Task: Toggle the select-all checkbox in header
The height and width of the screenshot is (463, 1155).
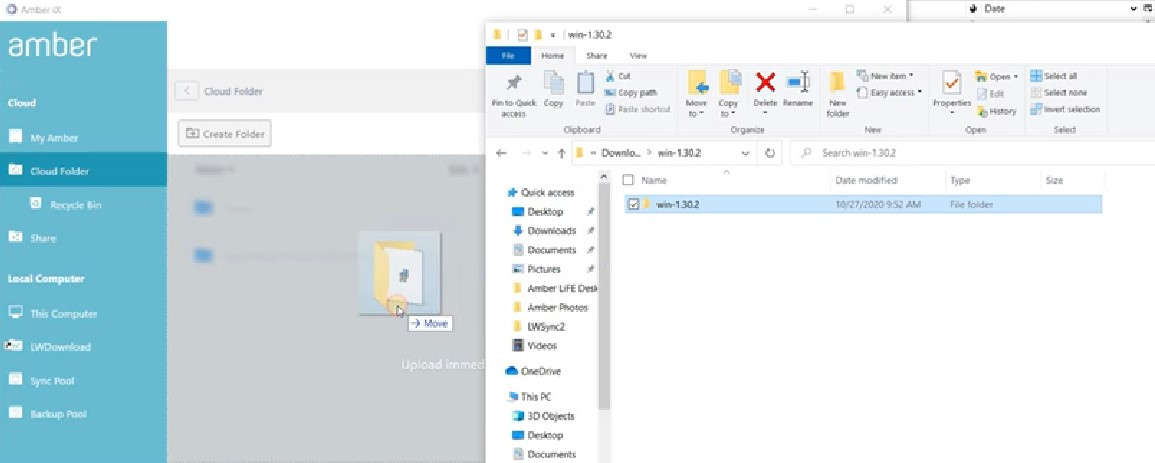Action: point(628,180)
